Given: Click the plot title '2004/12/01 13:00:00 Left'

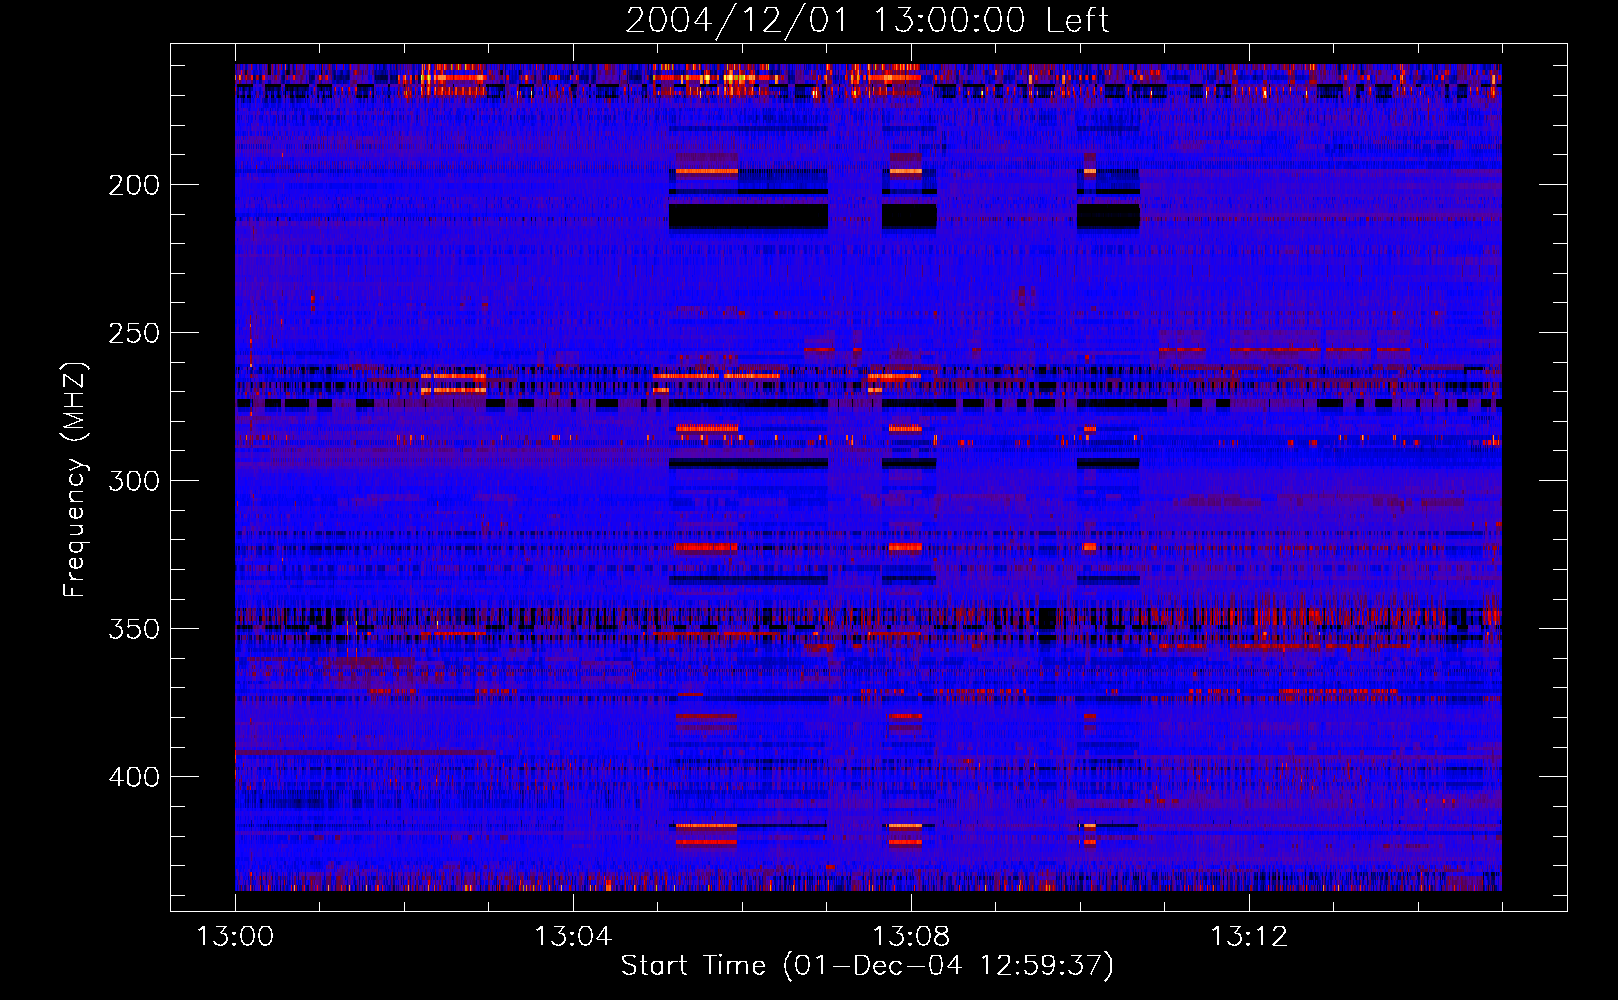Looking at the screenshot, I should coord(867,20).
